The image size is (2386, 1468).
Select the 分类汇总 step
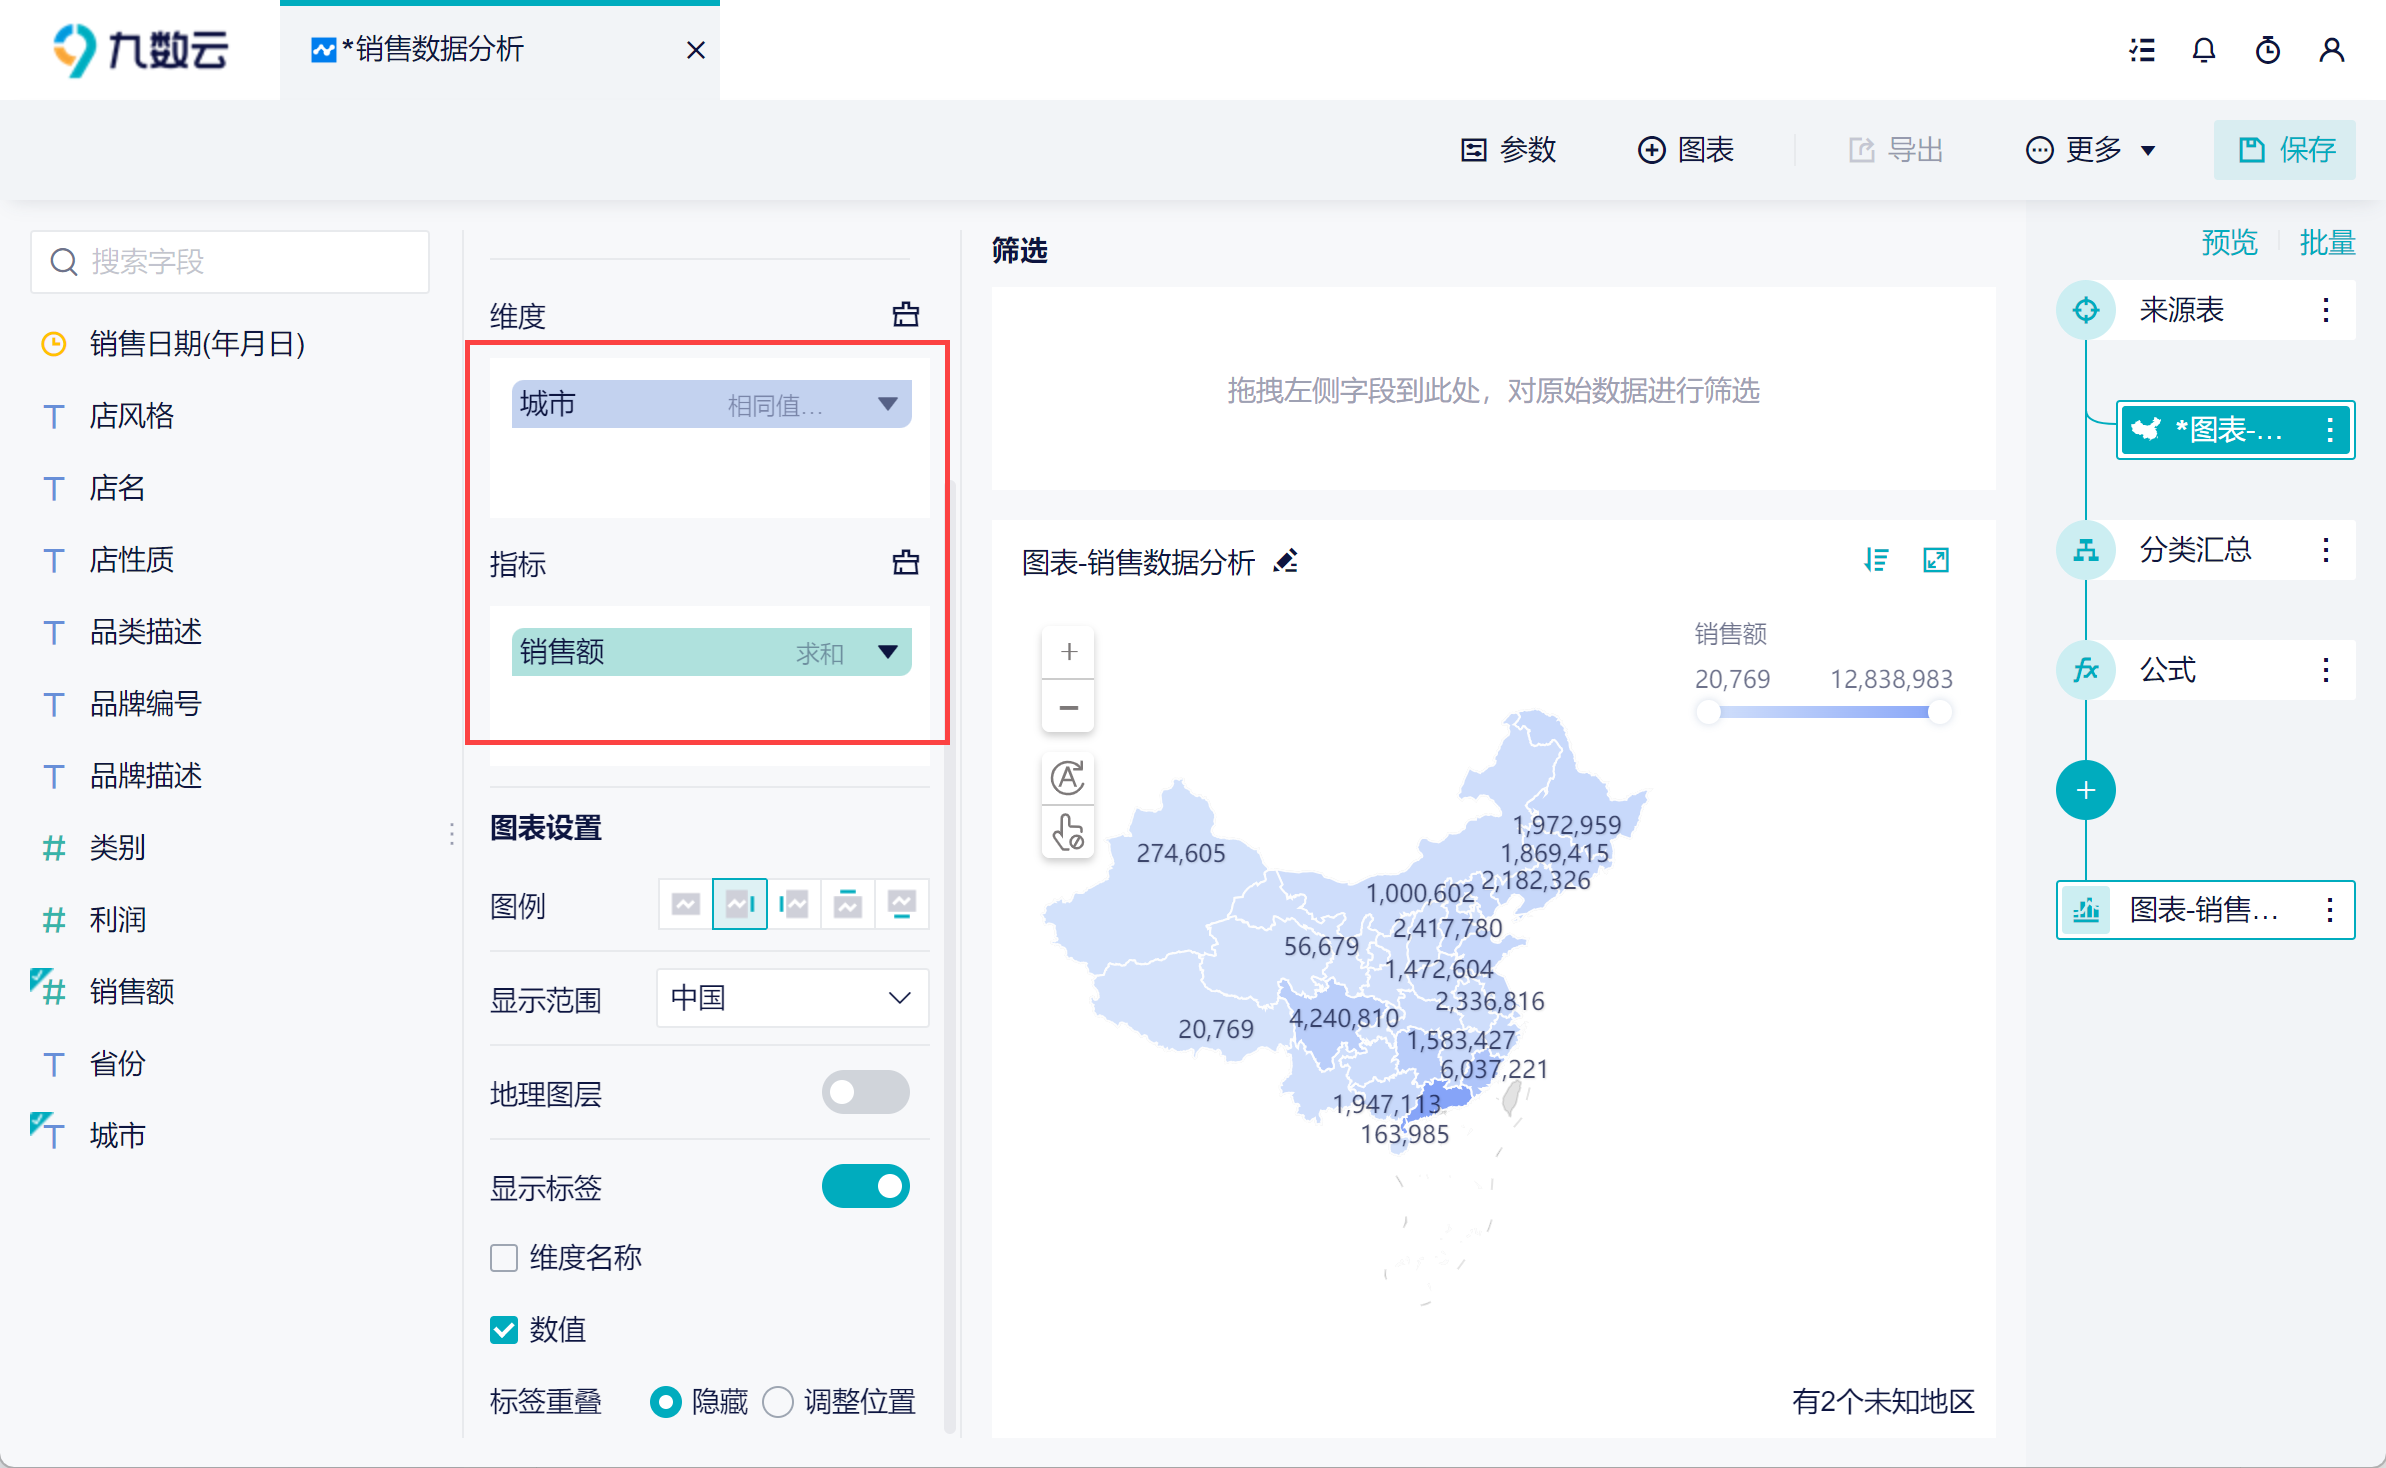point(2195,549)
